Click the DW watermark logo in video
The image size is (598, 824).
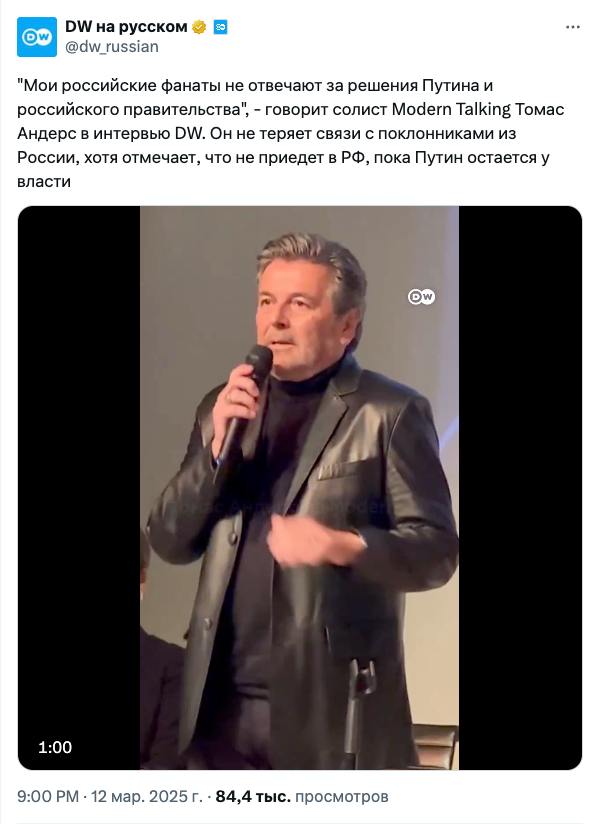click(421, 297)
